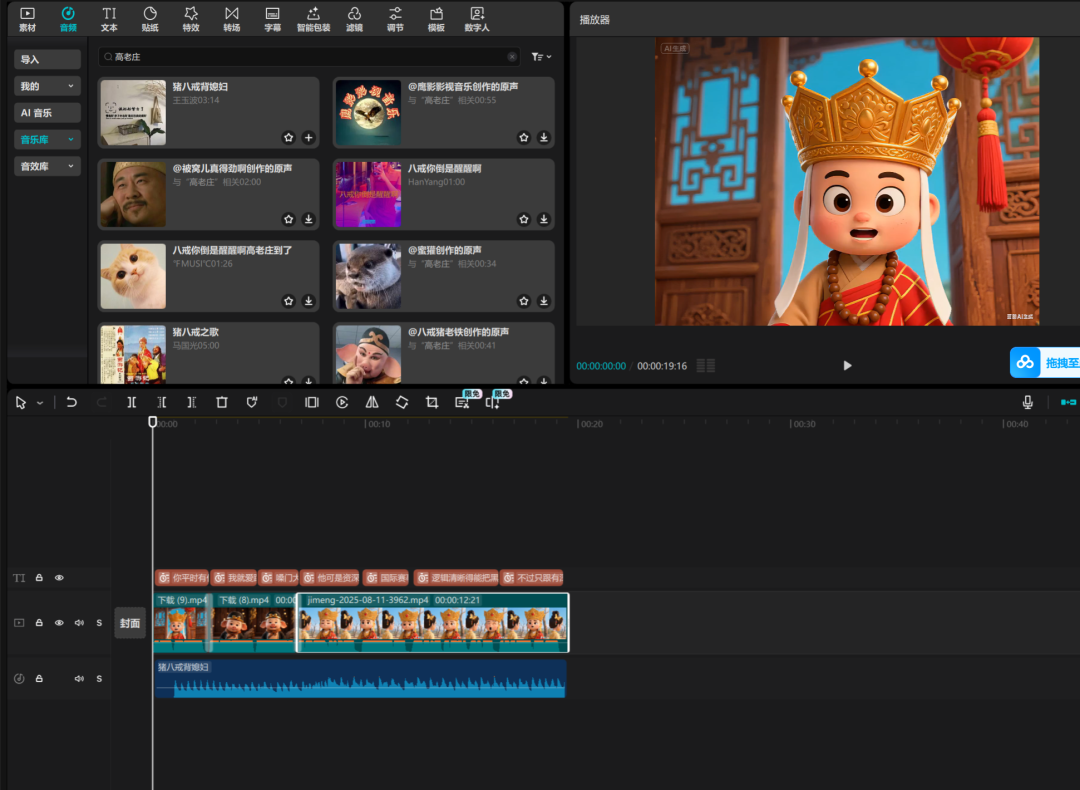Rotate the selected clip
This screenshot has width=1080, height=790.
click(402, 403)
